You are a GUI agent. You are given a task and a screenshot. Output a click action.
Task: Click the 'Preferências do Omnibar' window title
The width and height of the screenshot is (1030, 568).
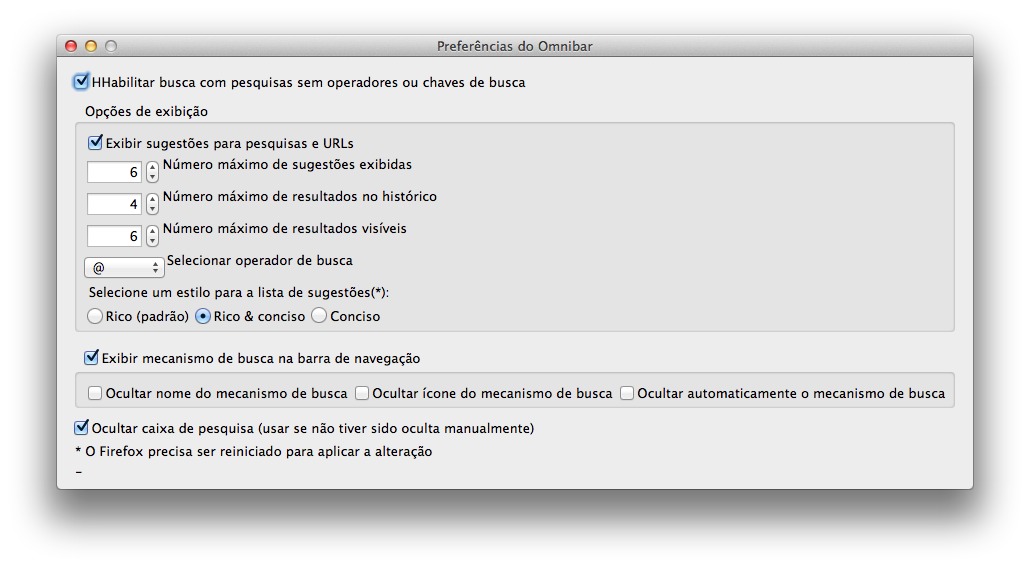pos(514,46)
